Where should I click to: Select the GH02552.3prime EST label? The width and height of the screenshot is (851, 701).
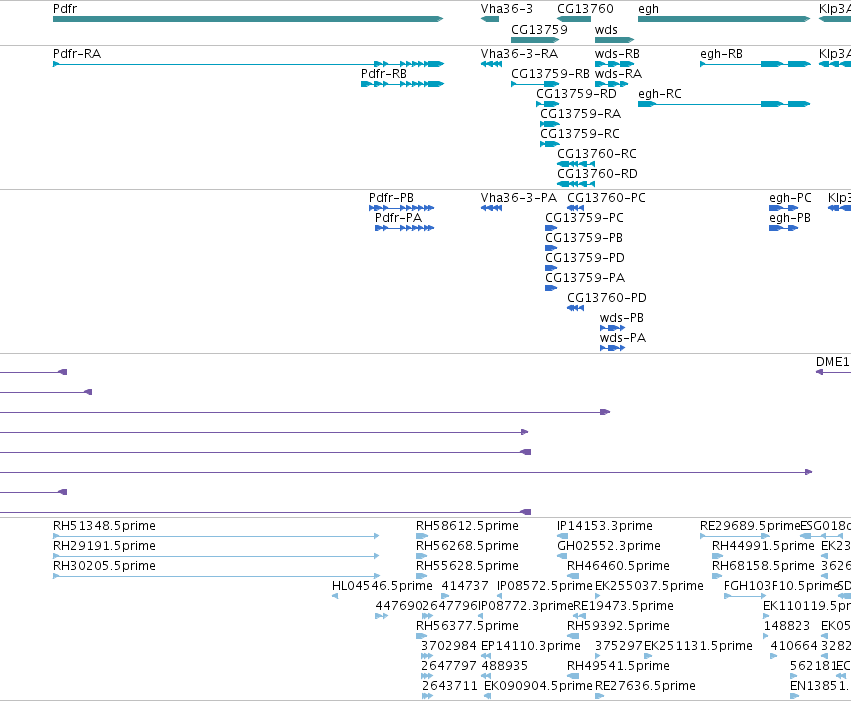click(609, 546)
